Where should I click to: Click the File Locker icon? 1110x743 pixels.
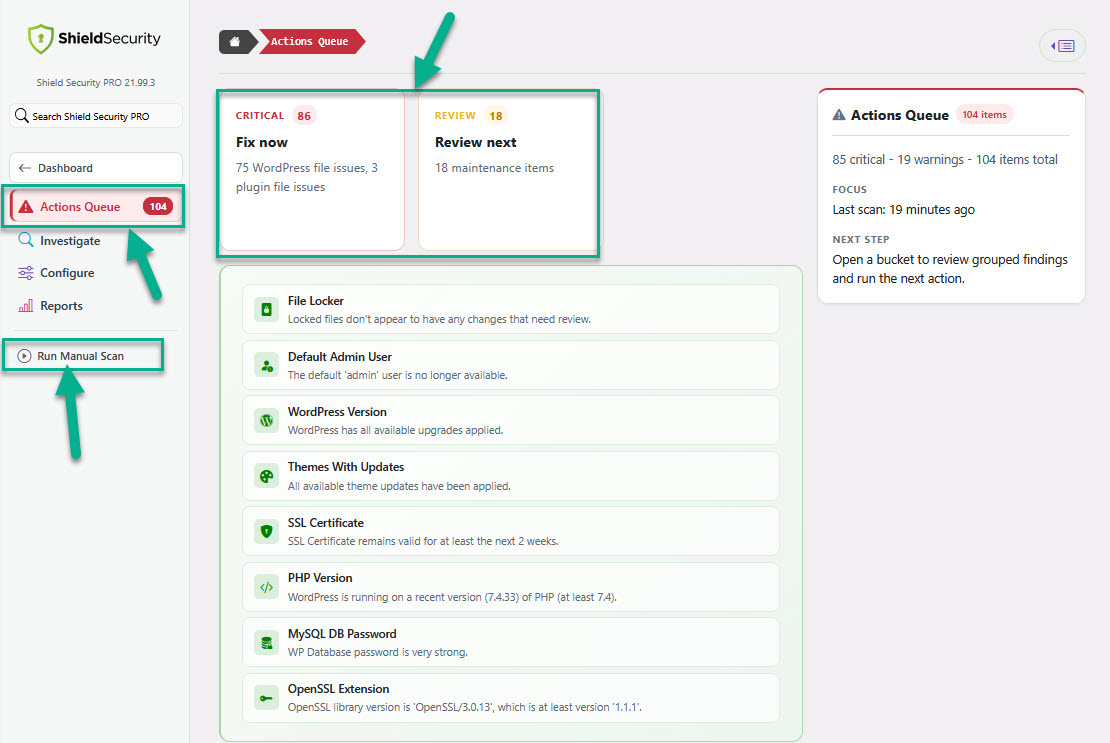[x=267, y=309]
